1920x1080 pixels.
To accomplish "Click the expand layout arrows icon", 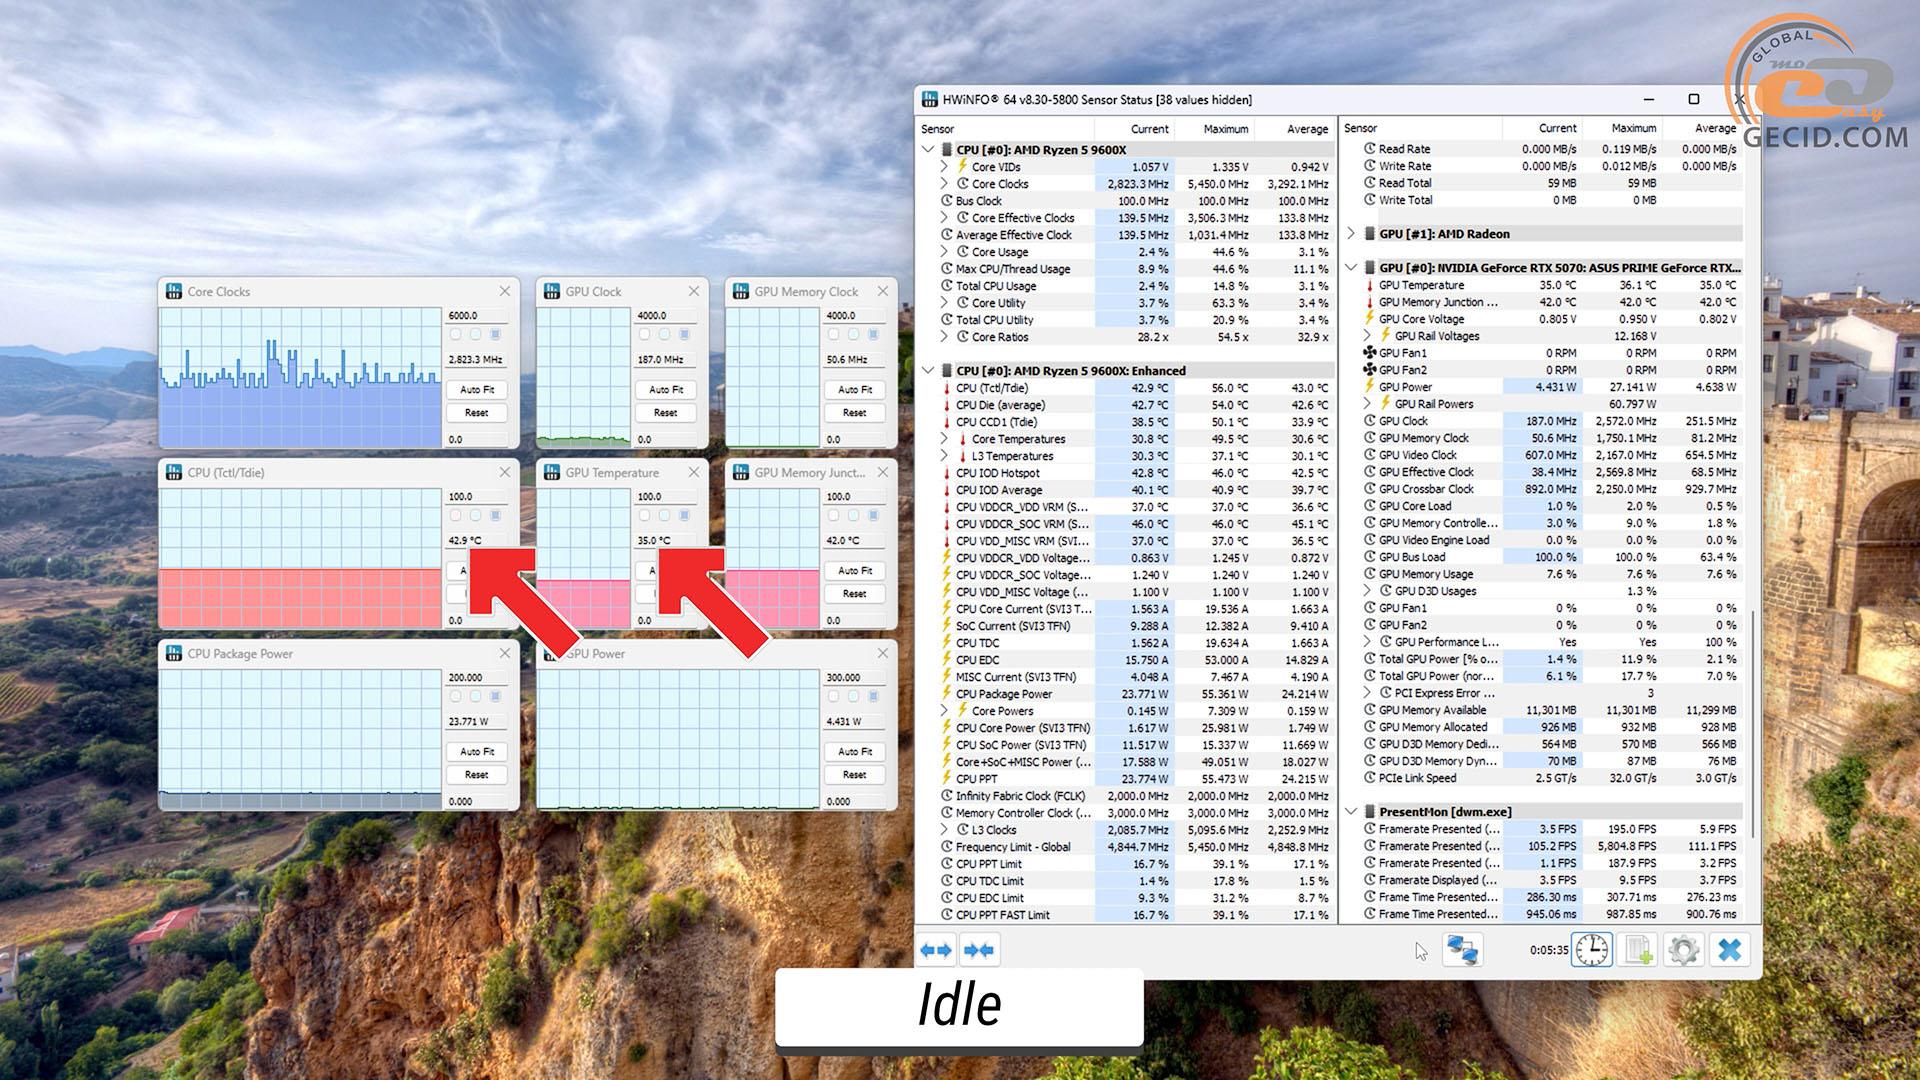I will pos(936,950).
